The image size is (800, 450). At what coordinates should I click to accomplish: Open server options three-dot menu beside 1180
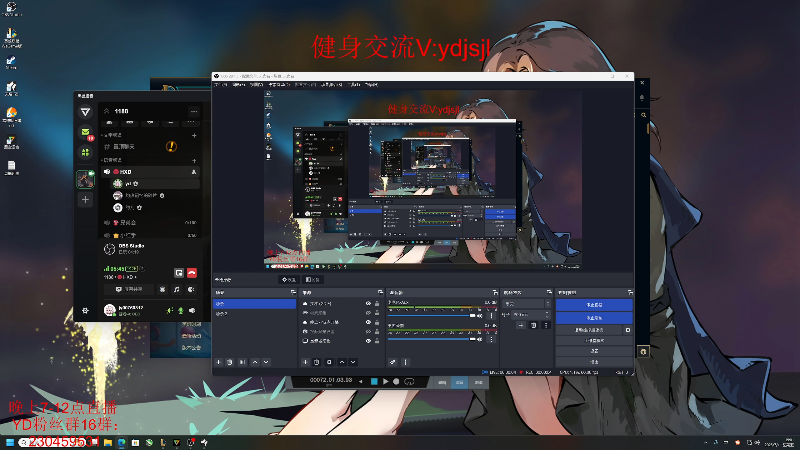pos(193,111)
